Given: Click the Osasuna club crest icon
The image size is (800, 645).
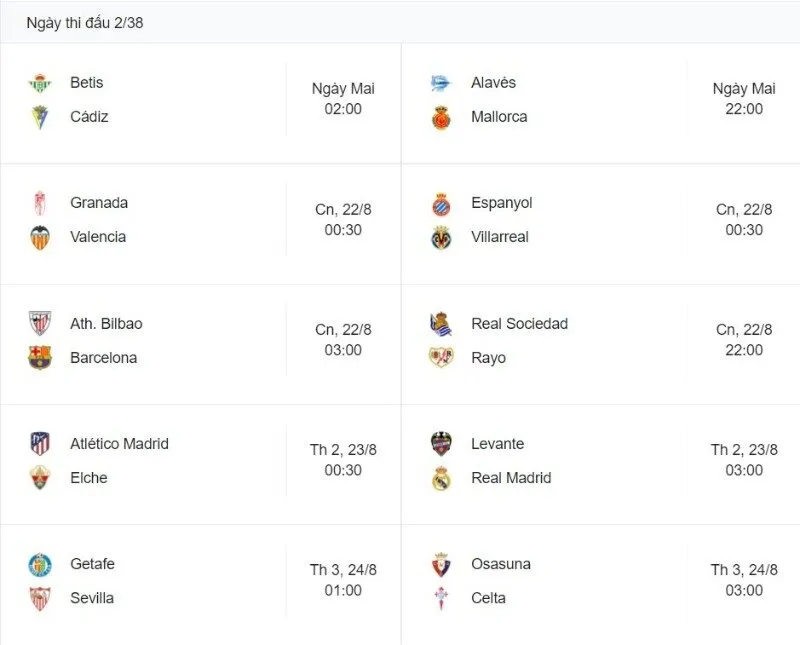Looking at the screenshot, I should pyautogui.click(x=441, y=564).
